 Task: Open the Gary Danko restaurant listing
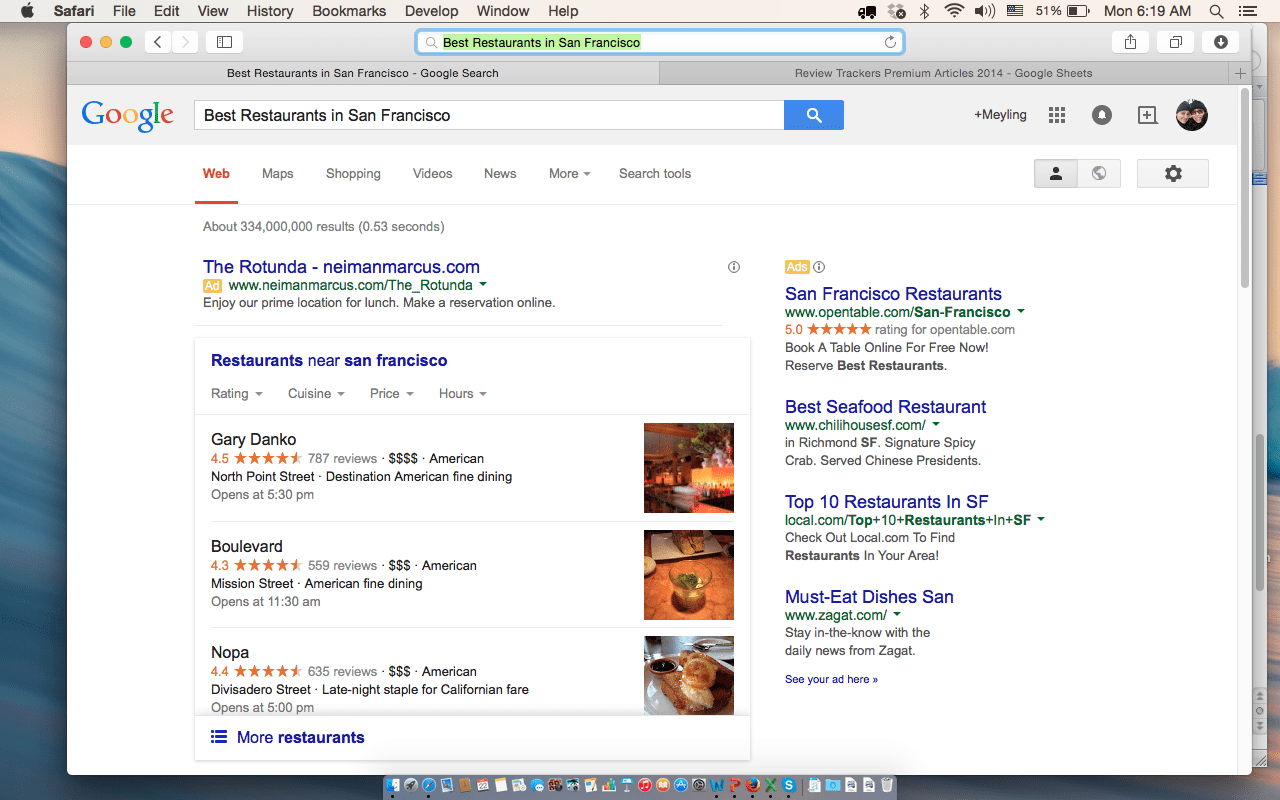click(x=253, y=439)
